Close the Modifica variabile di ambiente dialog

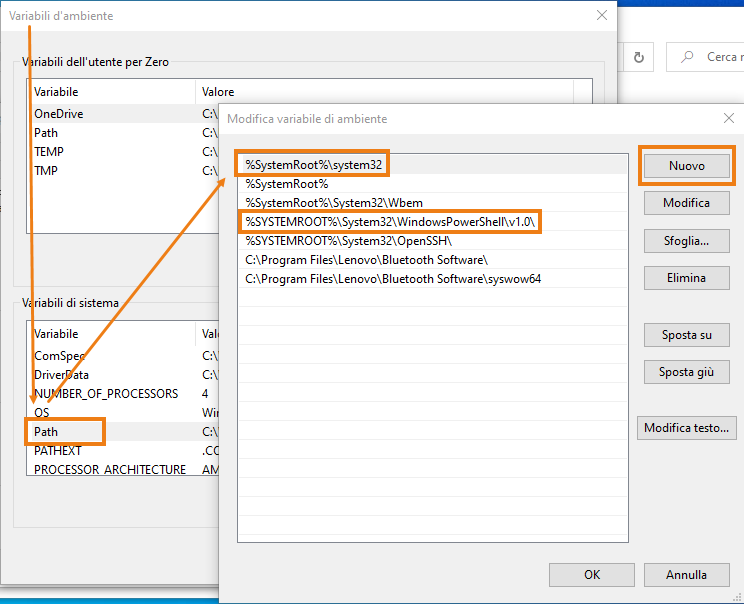728,118
